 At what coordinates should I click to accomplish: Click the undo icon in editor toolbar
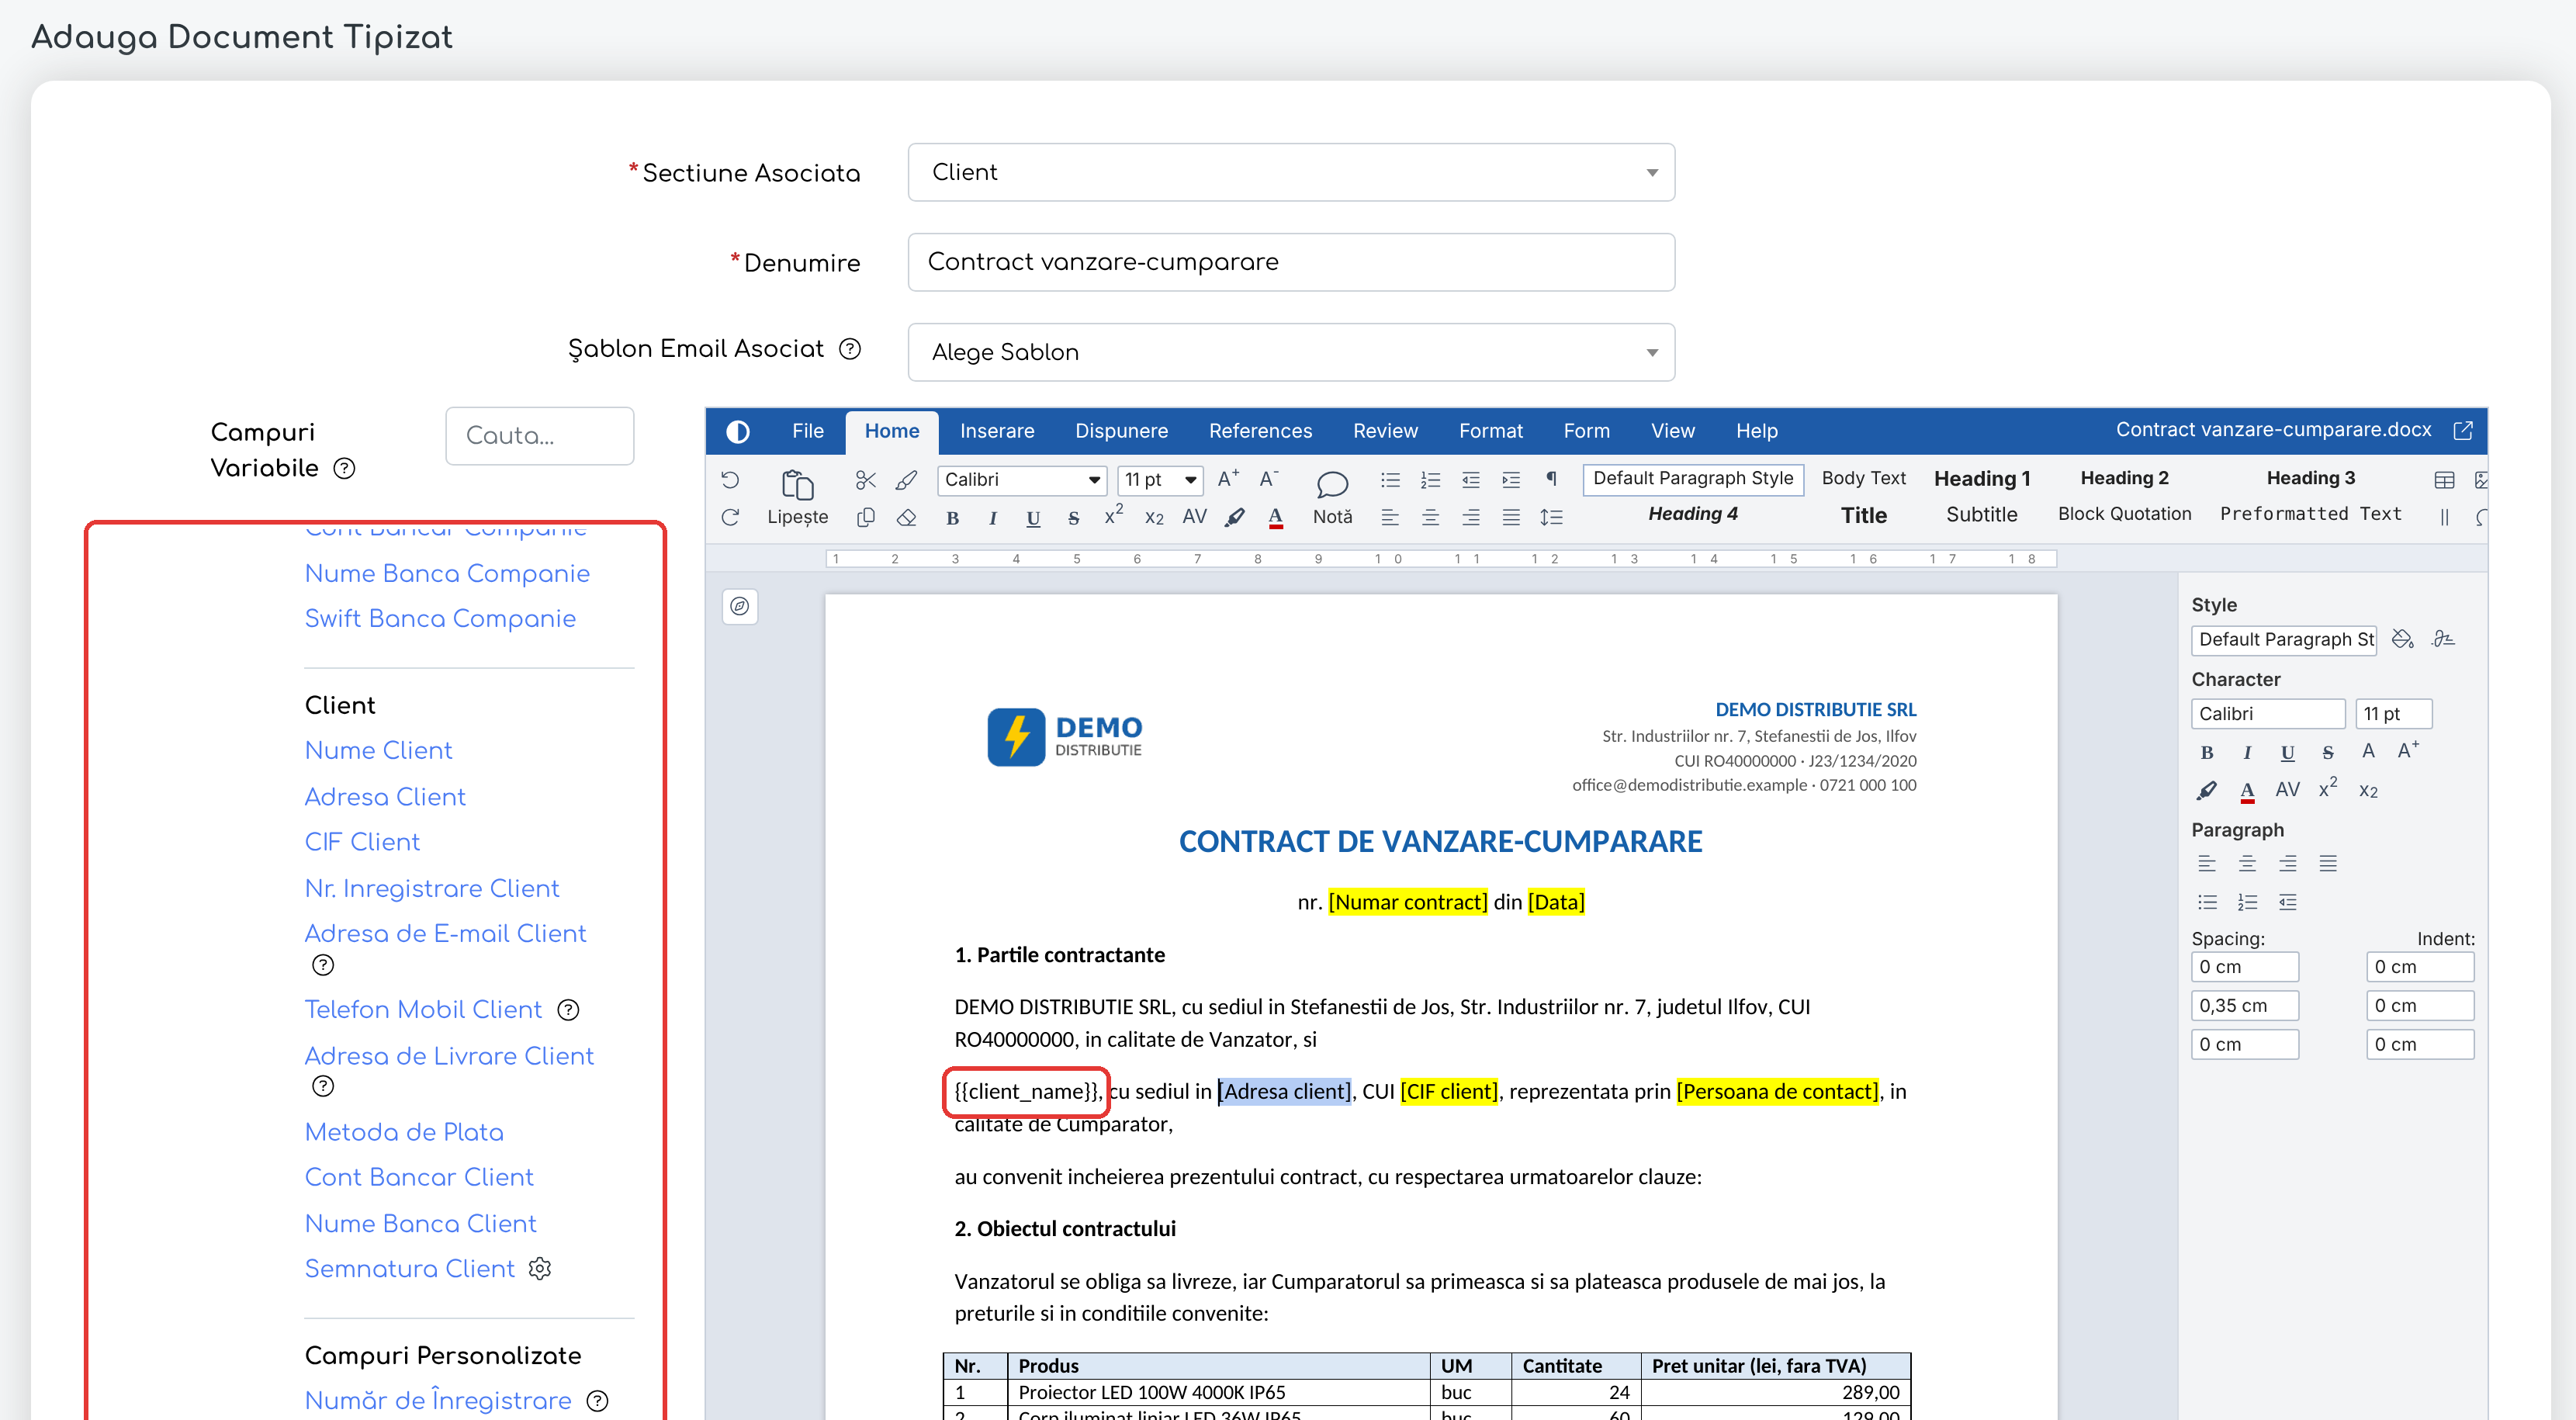point(730,480)
